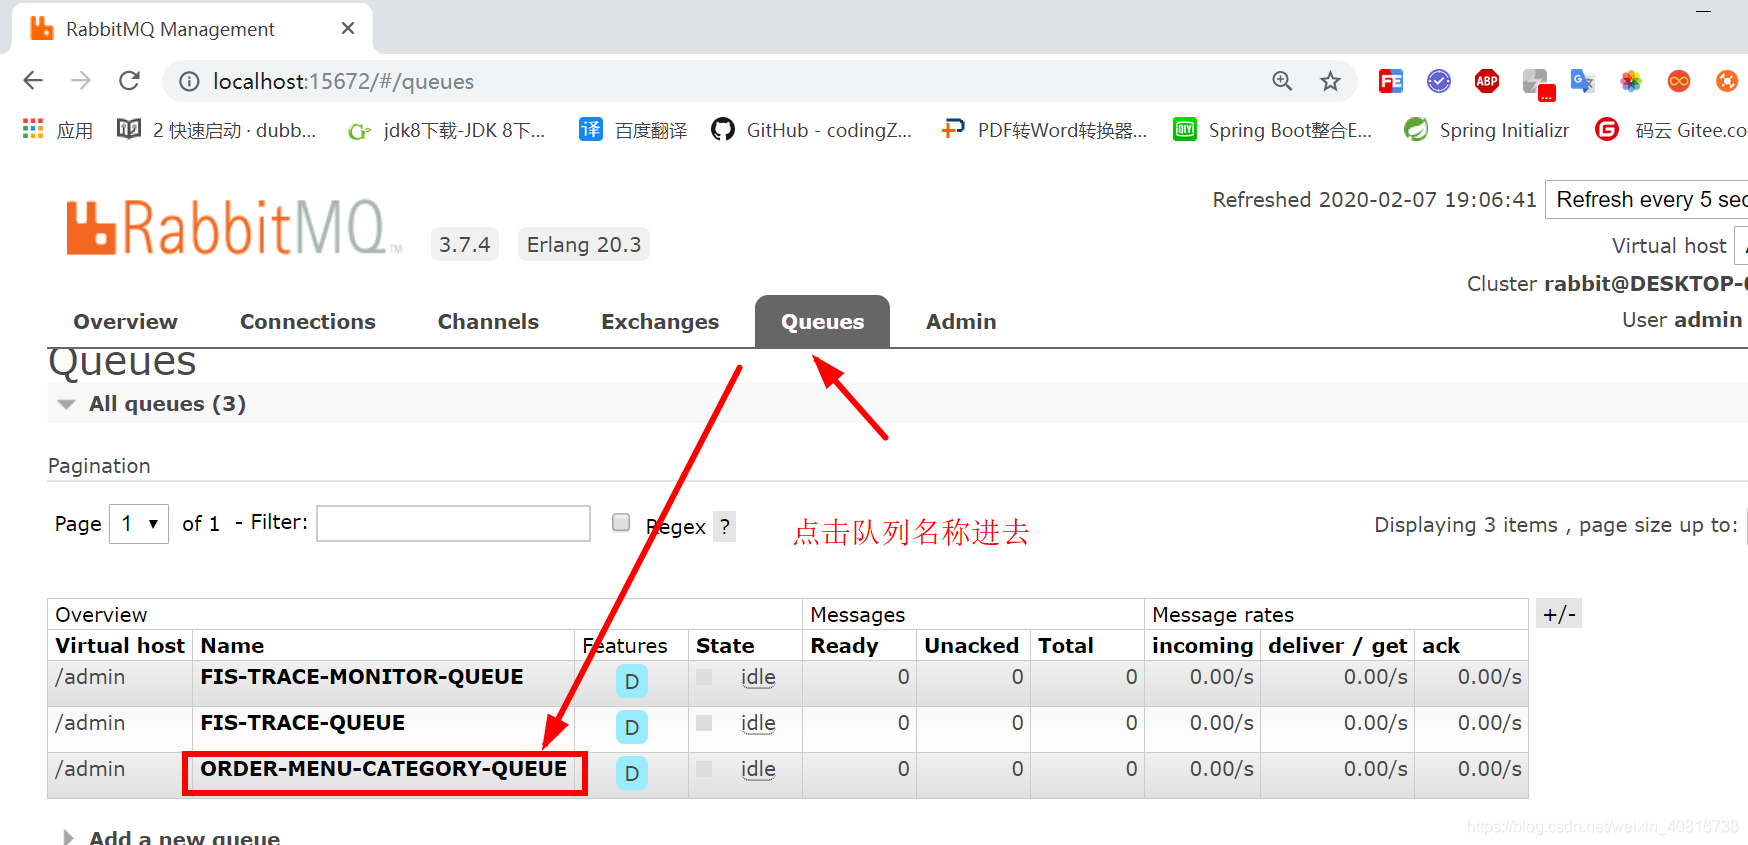The height and width of the screenshot is (845, 1748).
Task: Open the PDF to Word converter bookmark
Action: tap(1044, 130)
